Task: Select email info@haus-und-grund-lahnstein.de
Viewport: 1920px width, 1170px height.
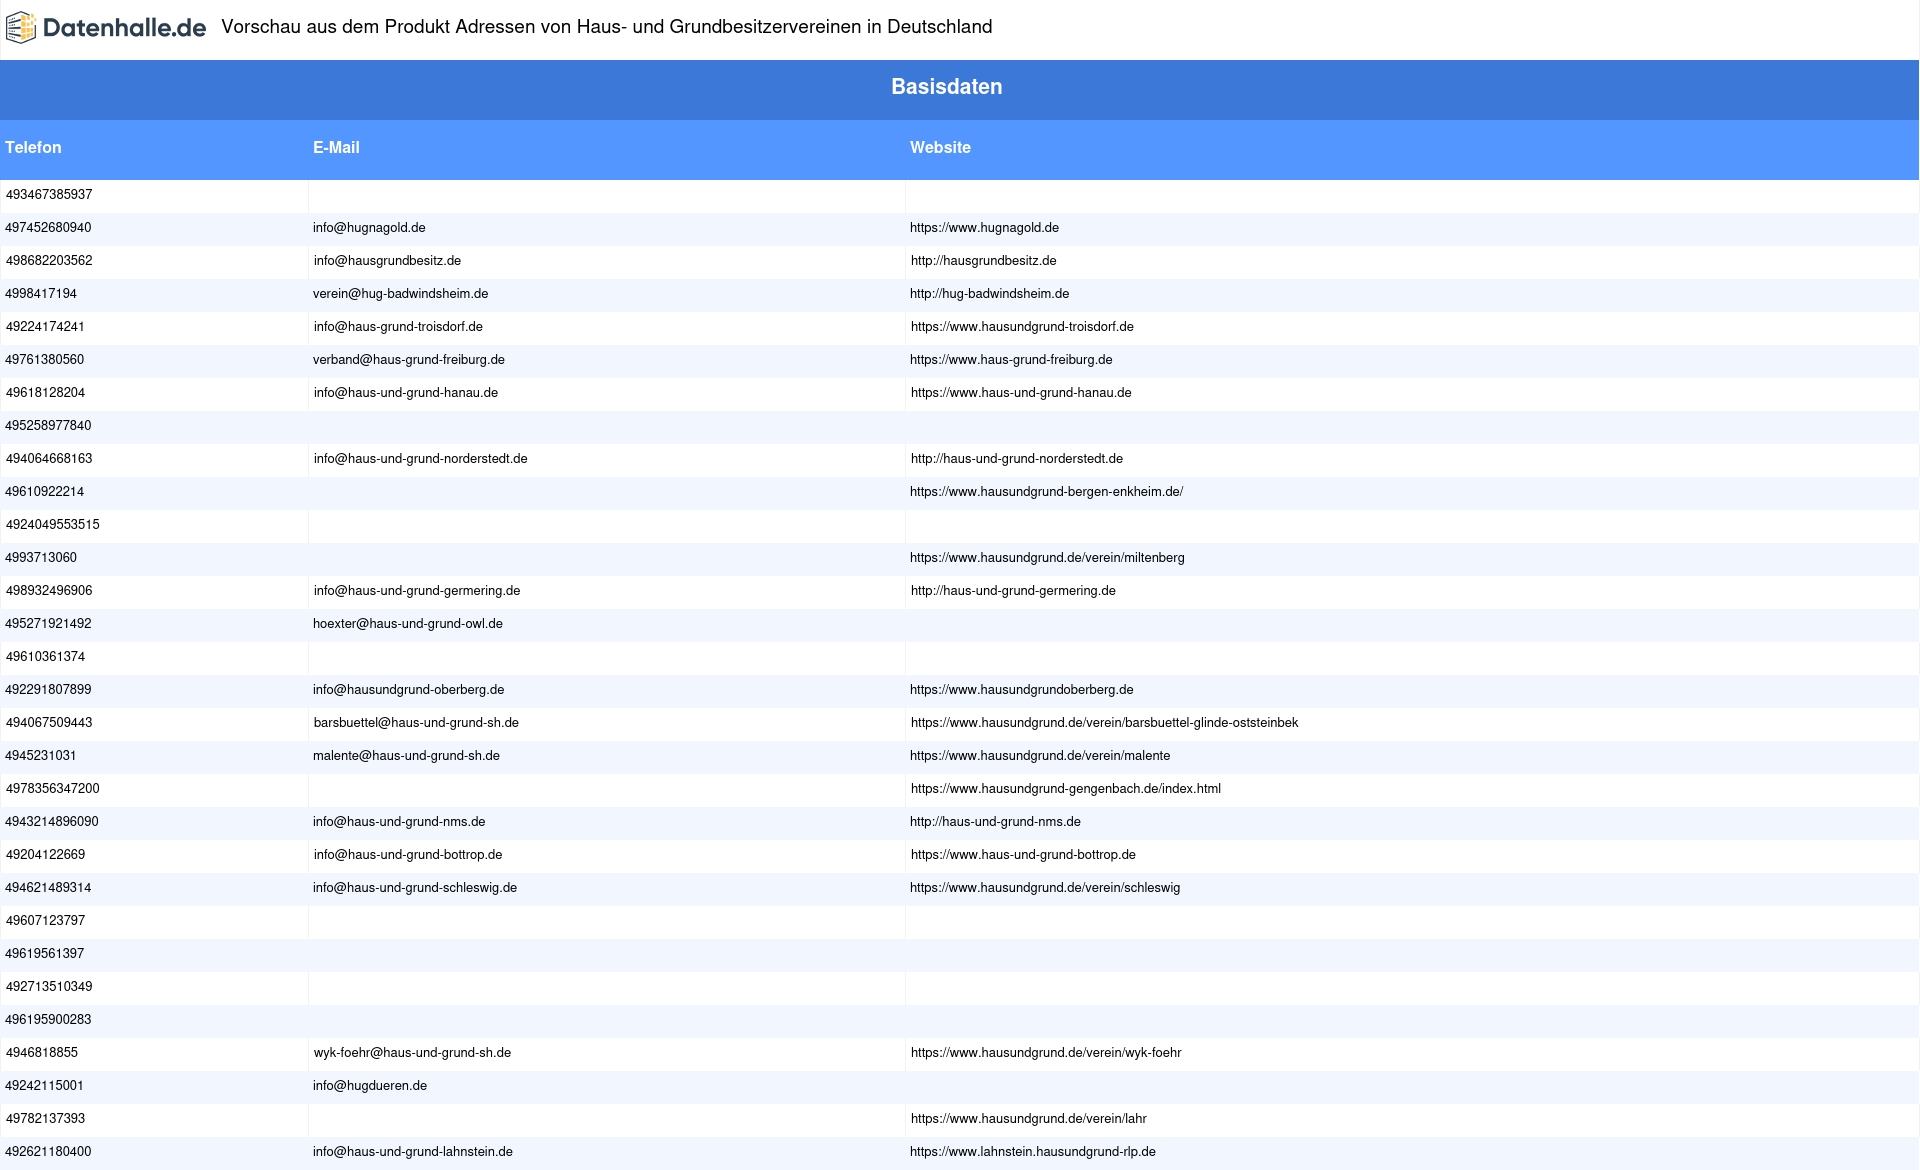Action: click(413, 1152)
